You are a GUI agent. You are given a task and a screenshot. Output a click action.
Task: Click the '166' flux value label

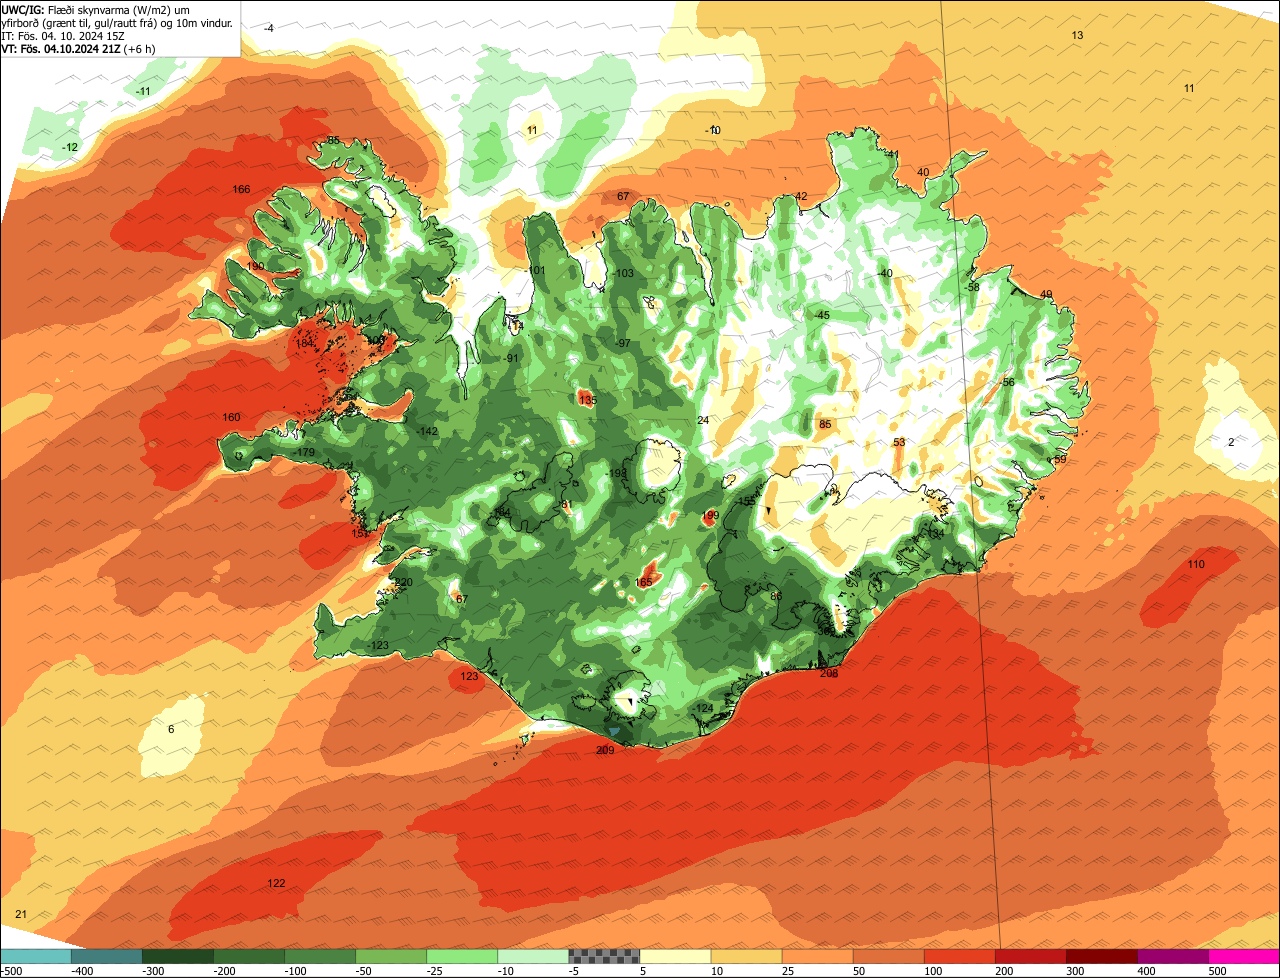point(241,190)
